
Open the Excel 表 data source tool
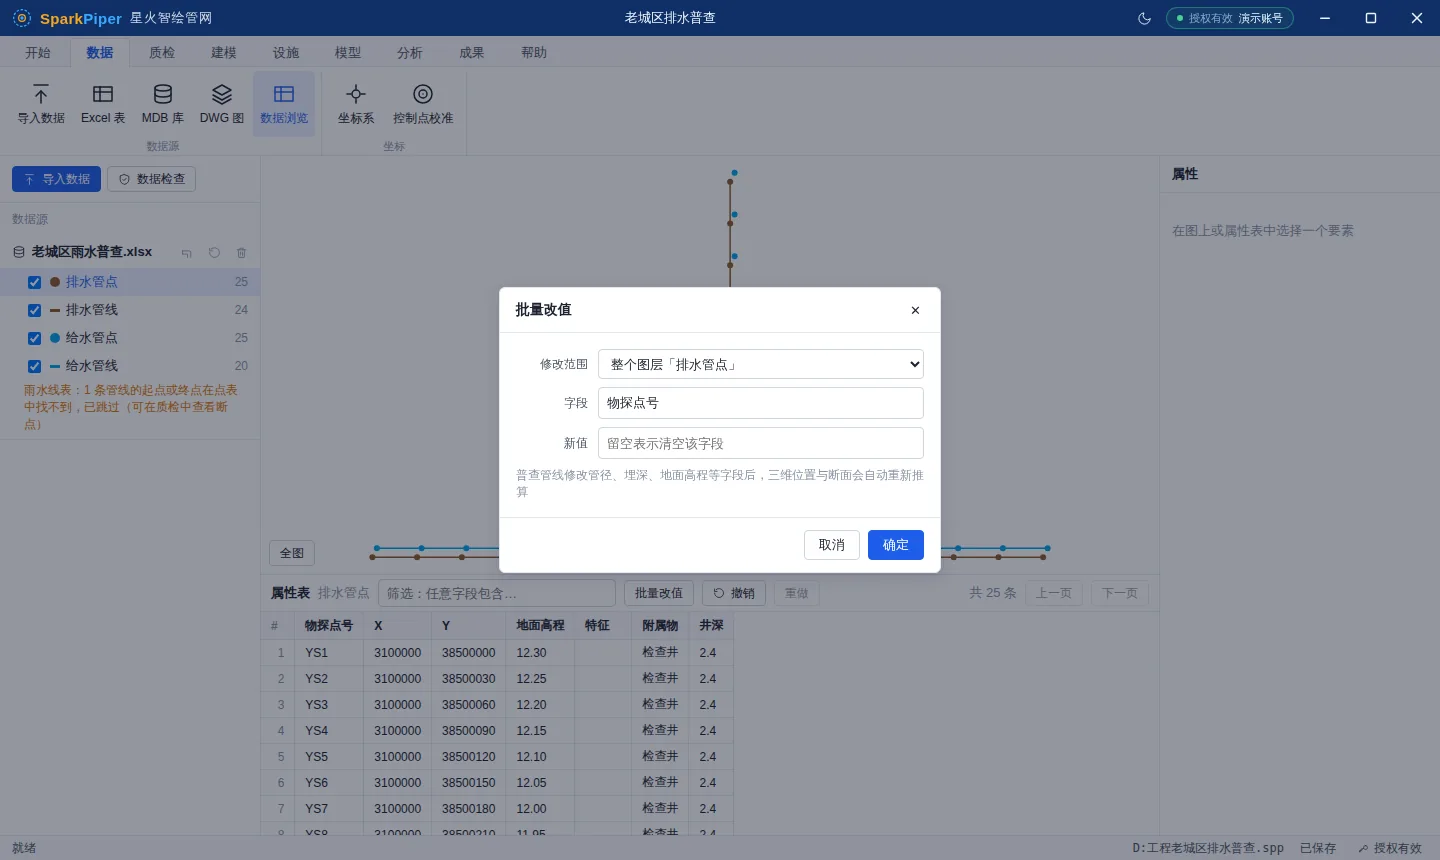pos(103,104)
